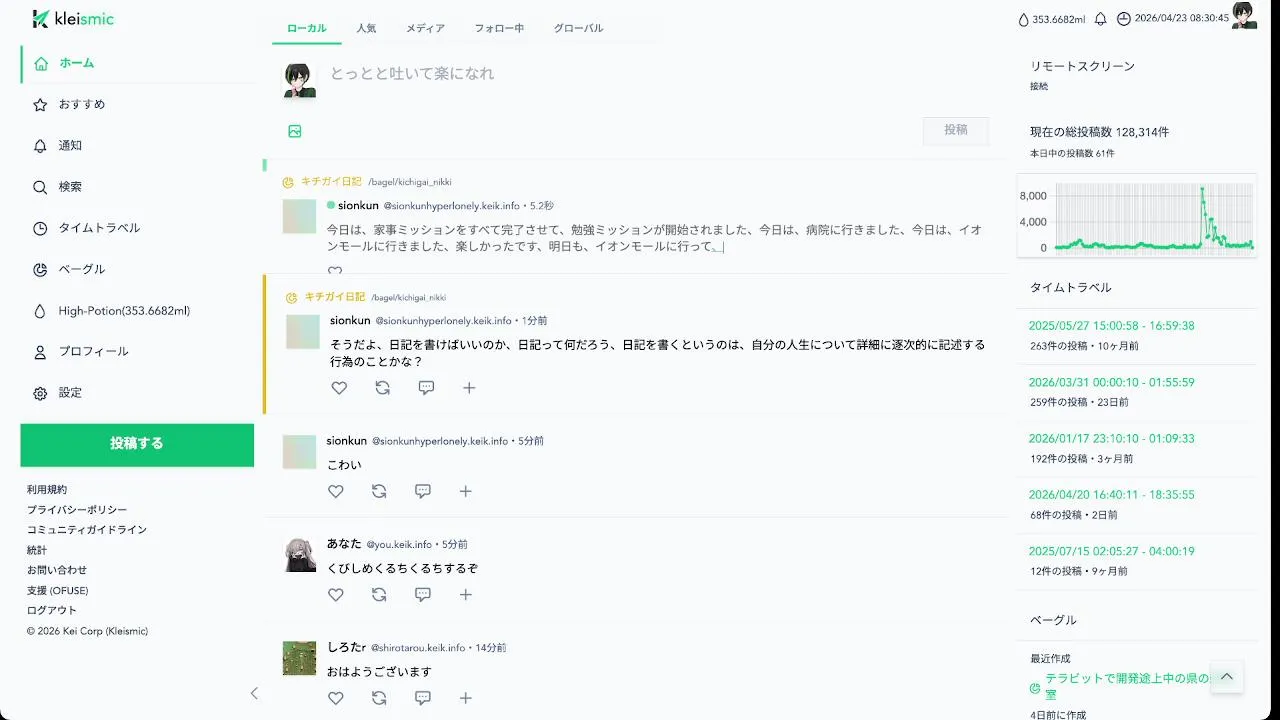The image size is (1280, 720).
Task: Collapse the left sidebar with the chevron arrow
Action: pyautogui.click(x=254, y=693)
